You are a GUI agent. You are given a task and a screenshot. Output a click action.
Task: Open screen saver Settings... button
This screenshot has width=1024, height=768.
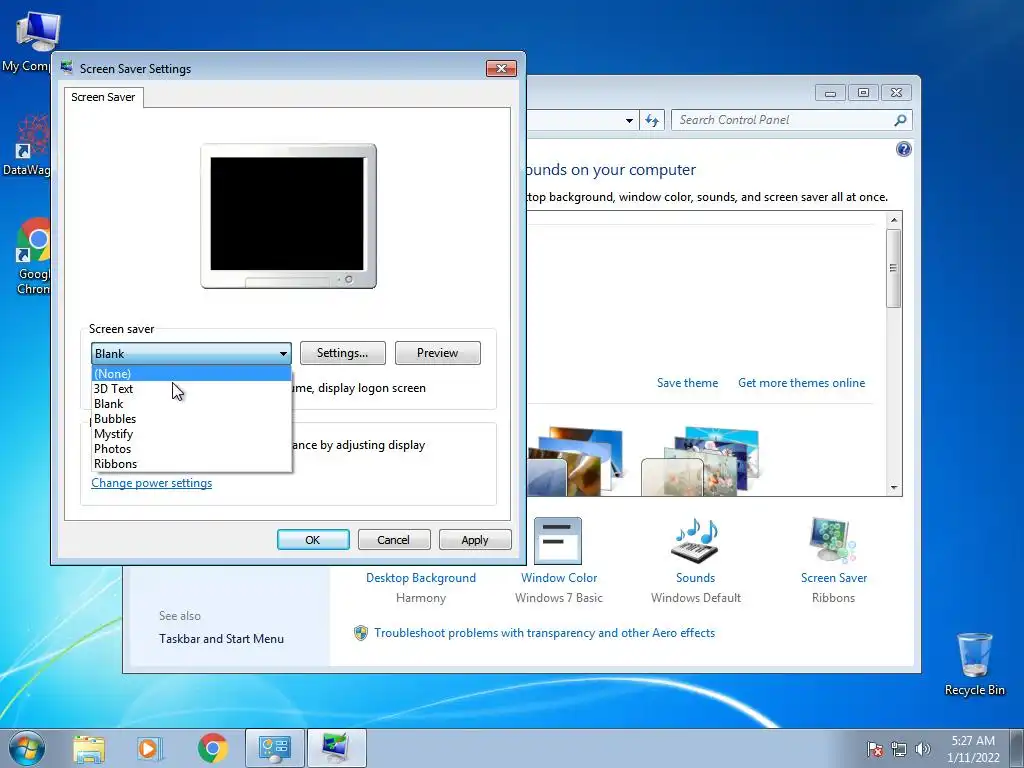tap(342, 353)
